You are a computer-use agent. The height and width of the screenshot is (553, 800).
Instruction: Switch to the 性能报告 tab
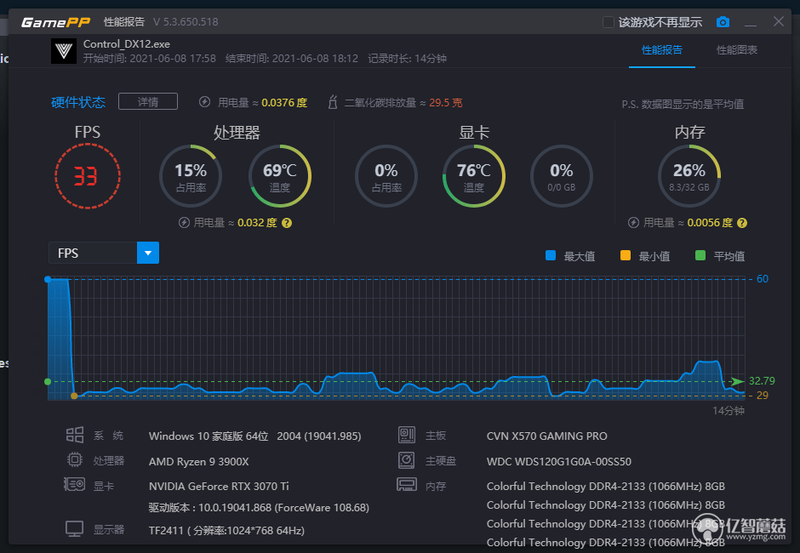pos(662,50)
